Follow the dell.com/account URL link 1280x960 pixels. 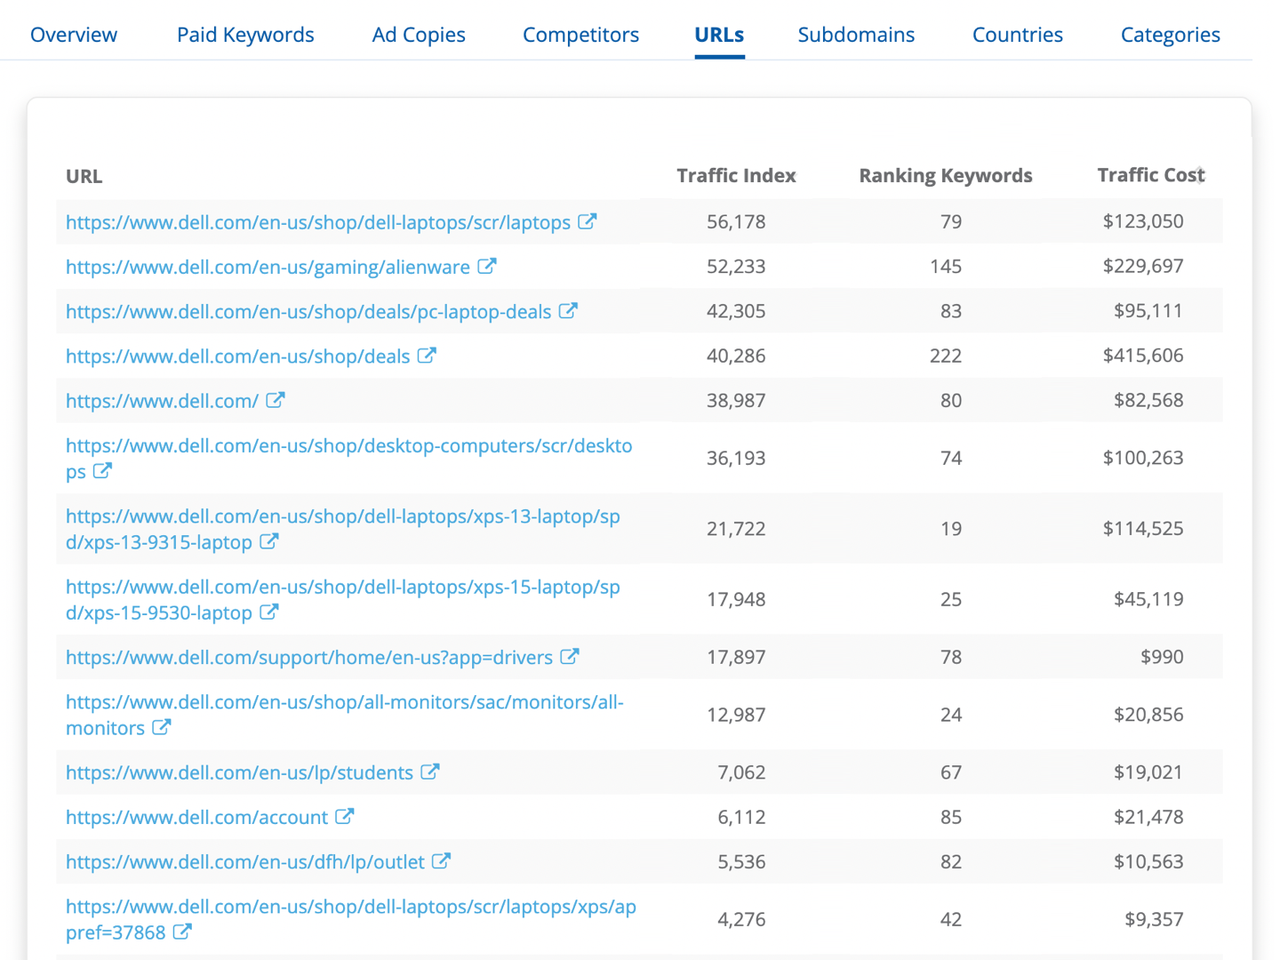click(197, 817)
